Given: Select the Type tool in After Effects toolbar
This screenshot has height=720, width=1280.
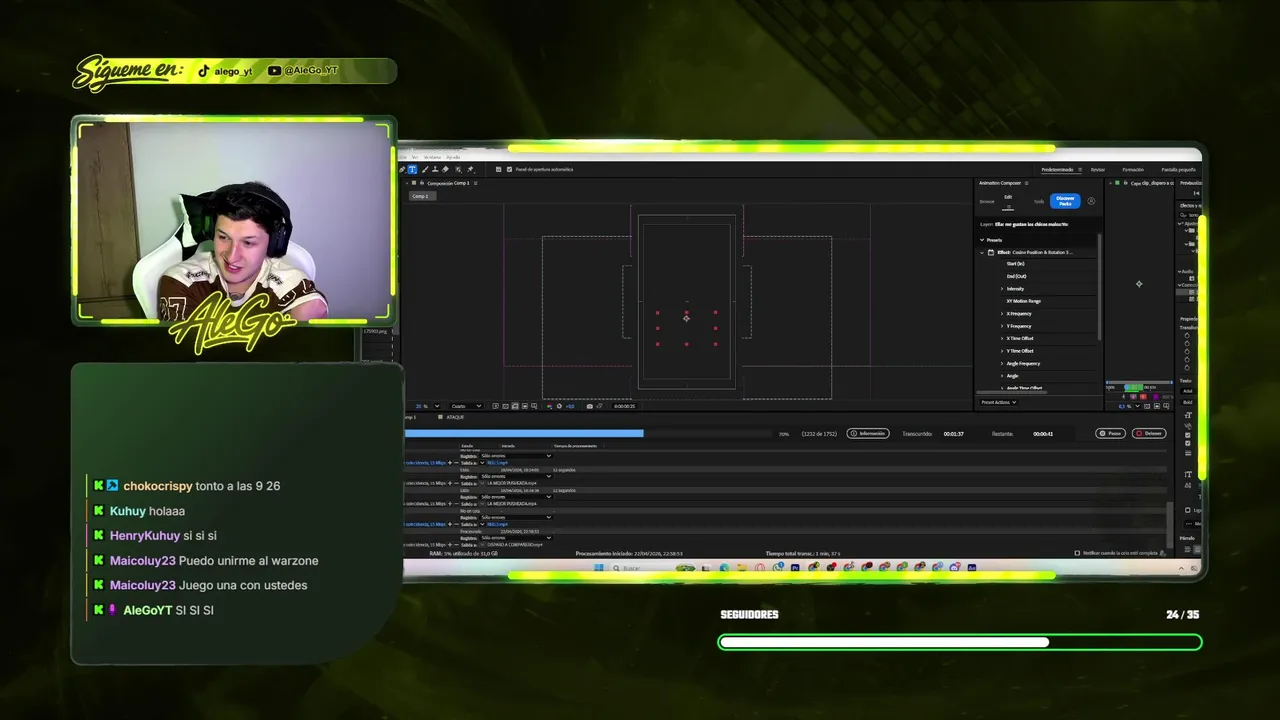Looking at the screenshot, I should tap(412, 169).
